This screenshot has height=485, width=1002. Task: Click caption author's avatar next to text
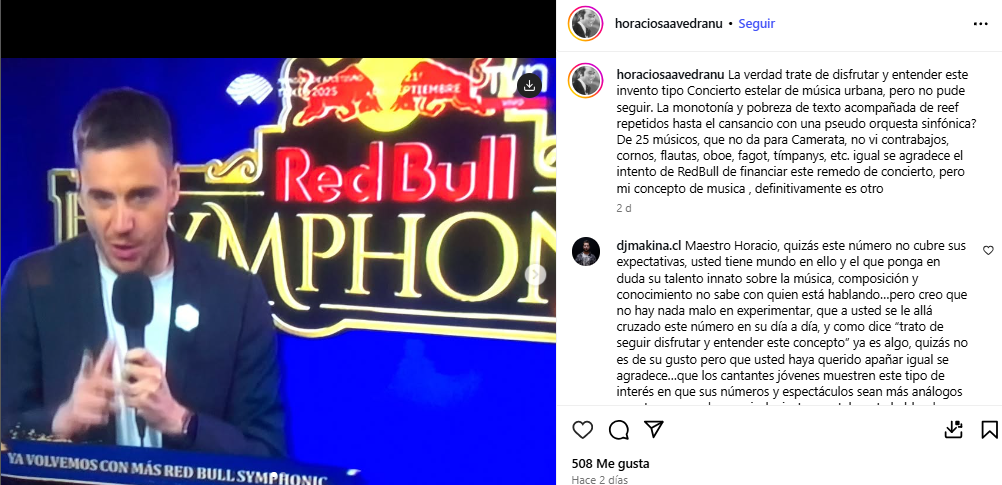point(586,80)
